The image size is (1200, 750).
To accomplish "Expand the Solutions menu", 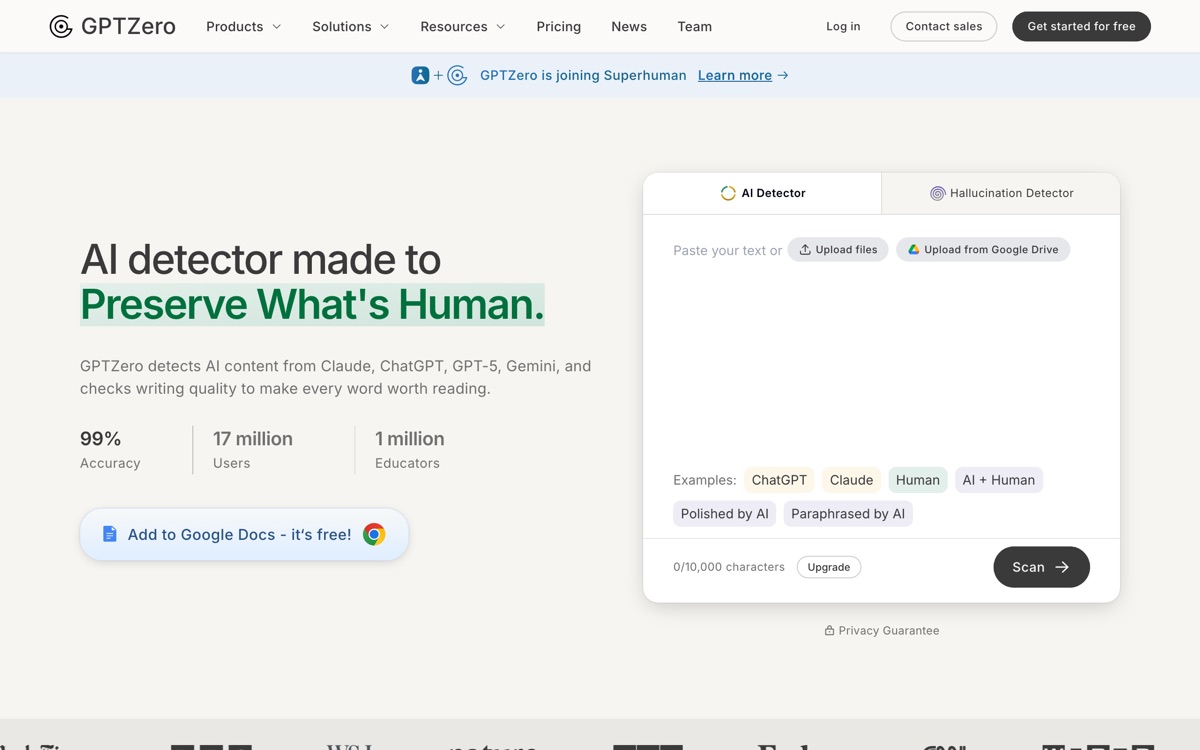I will point(351,27).
